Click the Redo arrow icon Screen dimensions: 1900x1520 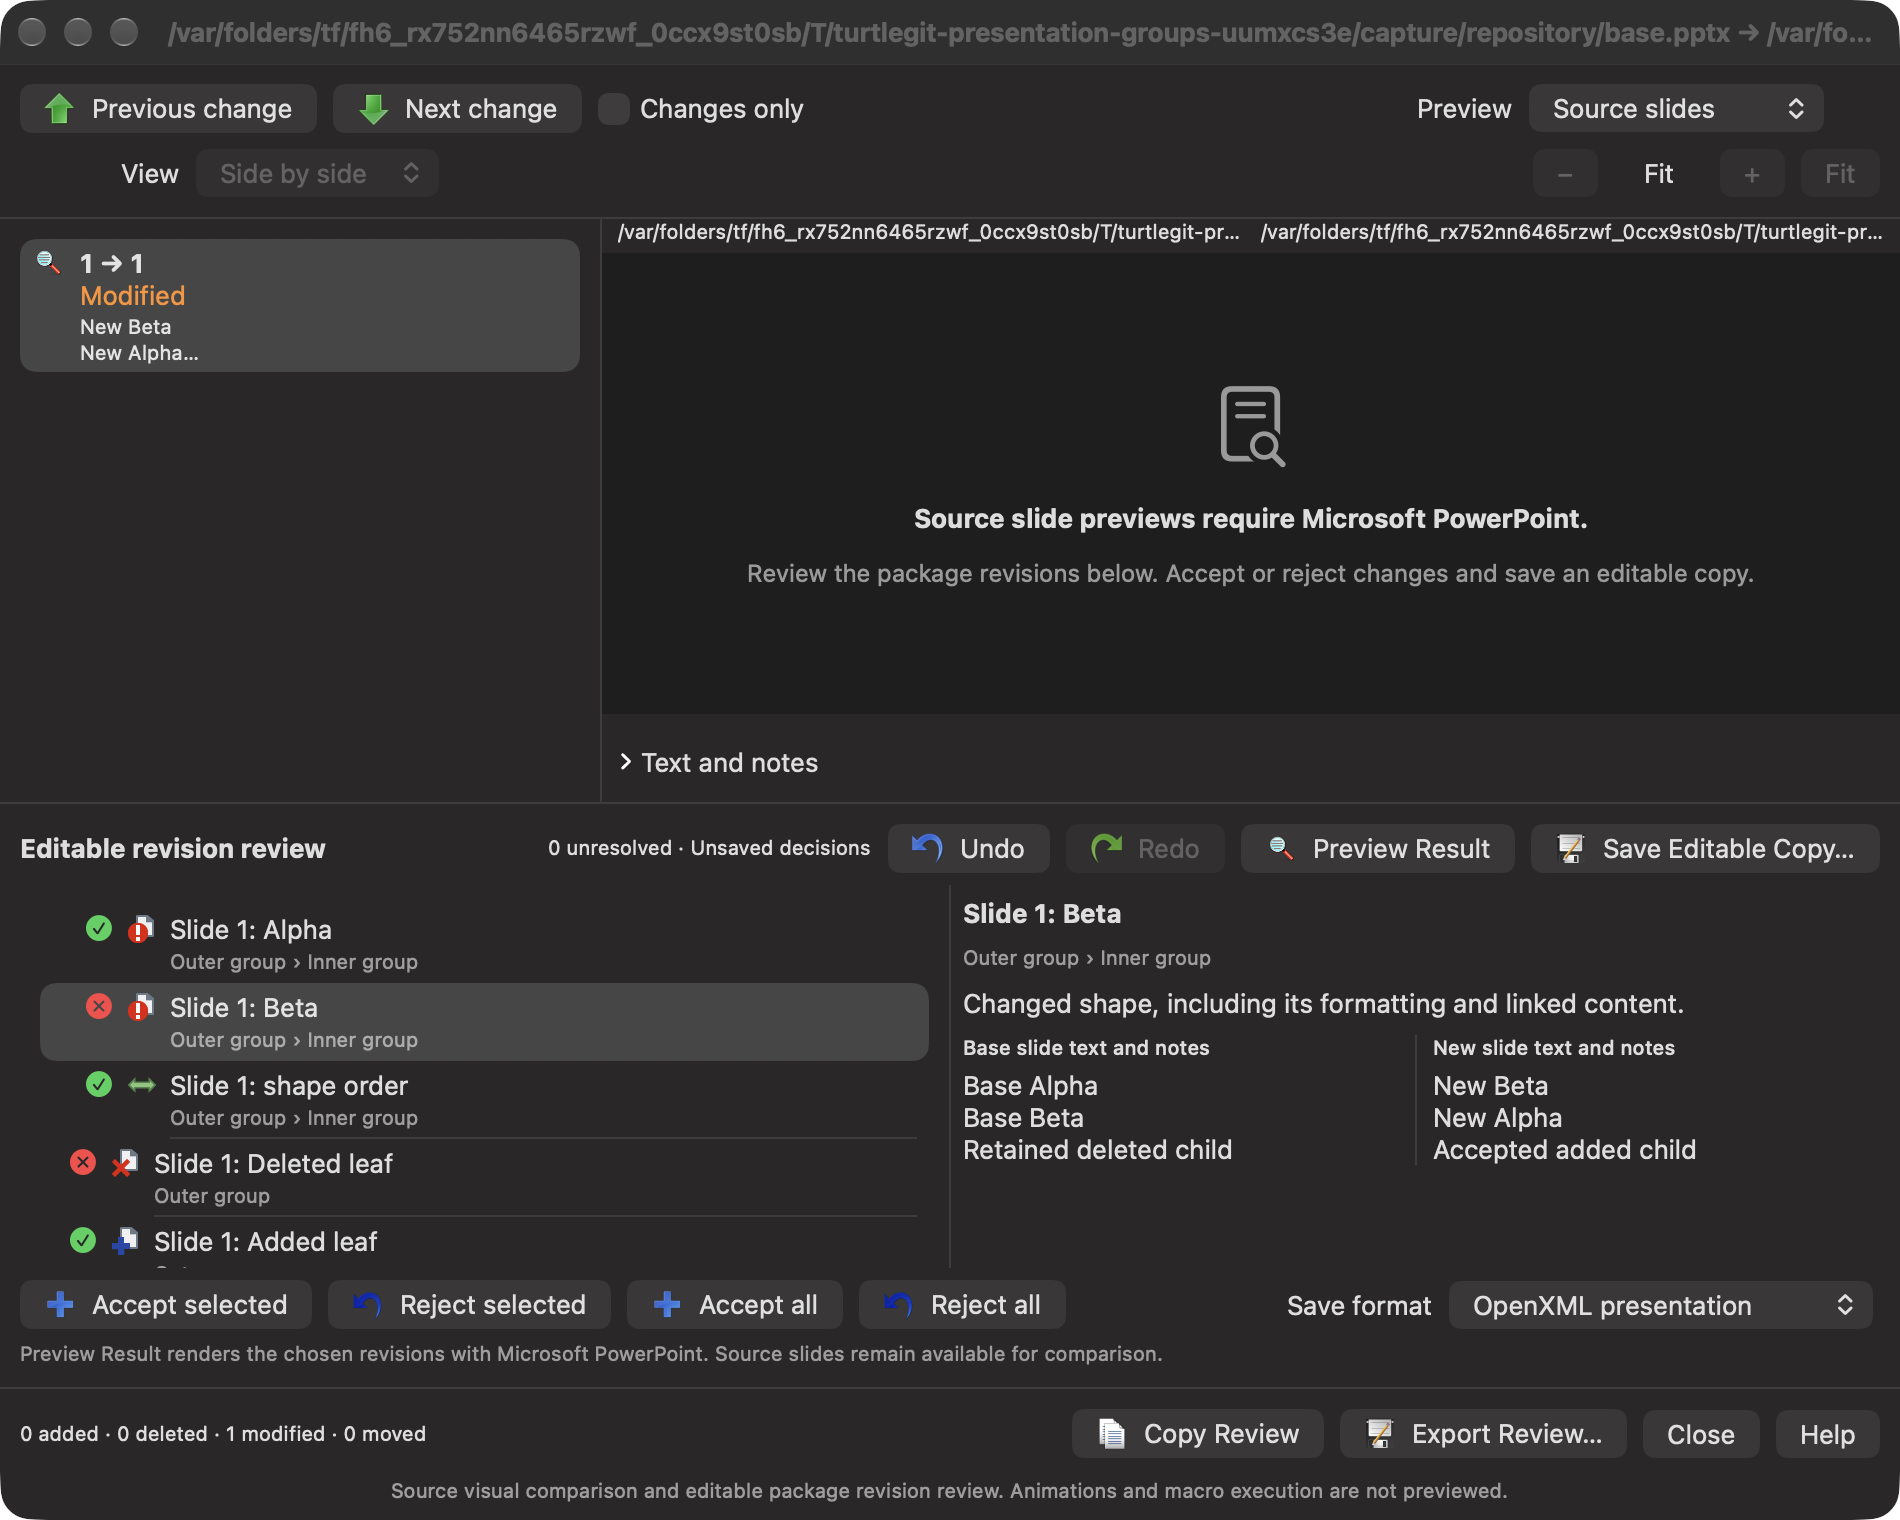coord(1106,849)
